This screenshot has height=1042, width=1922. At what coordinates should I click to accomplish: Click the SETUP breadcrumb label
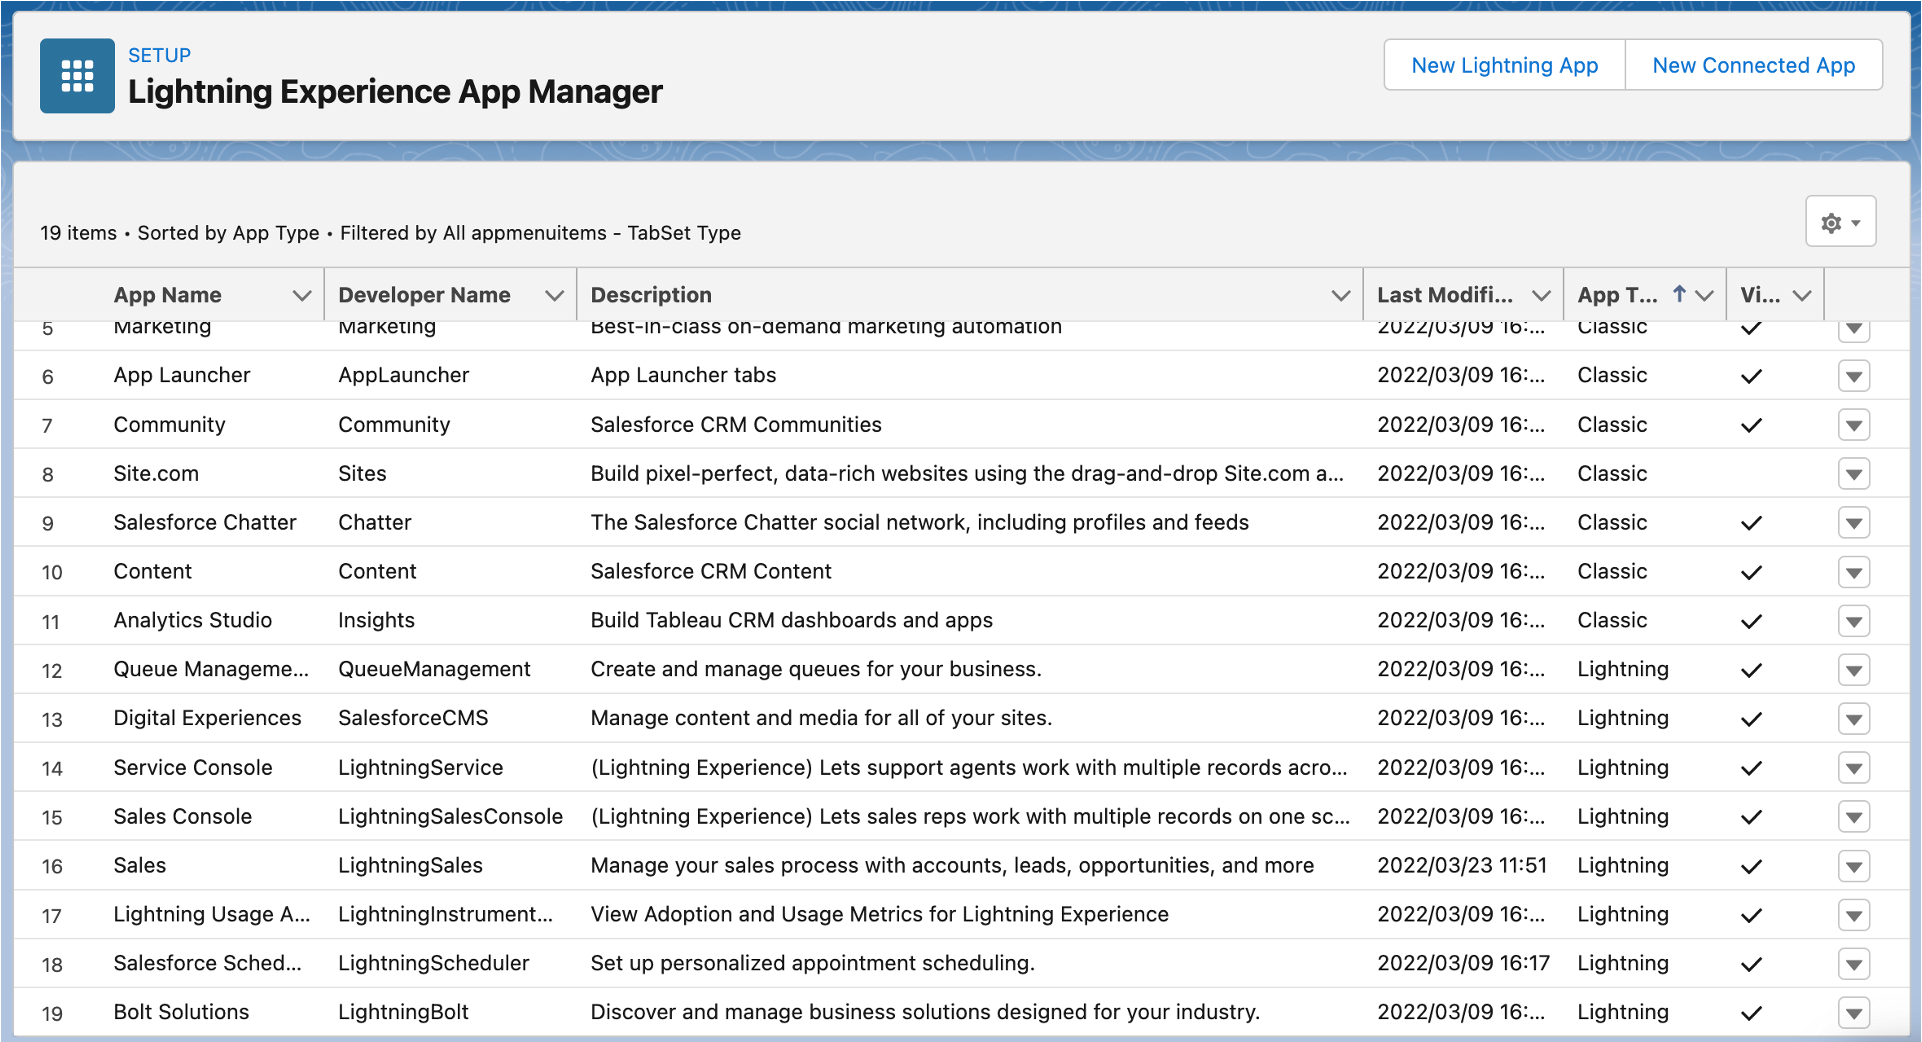tap(159, 55)
